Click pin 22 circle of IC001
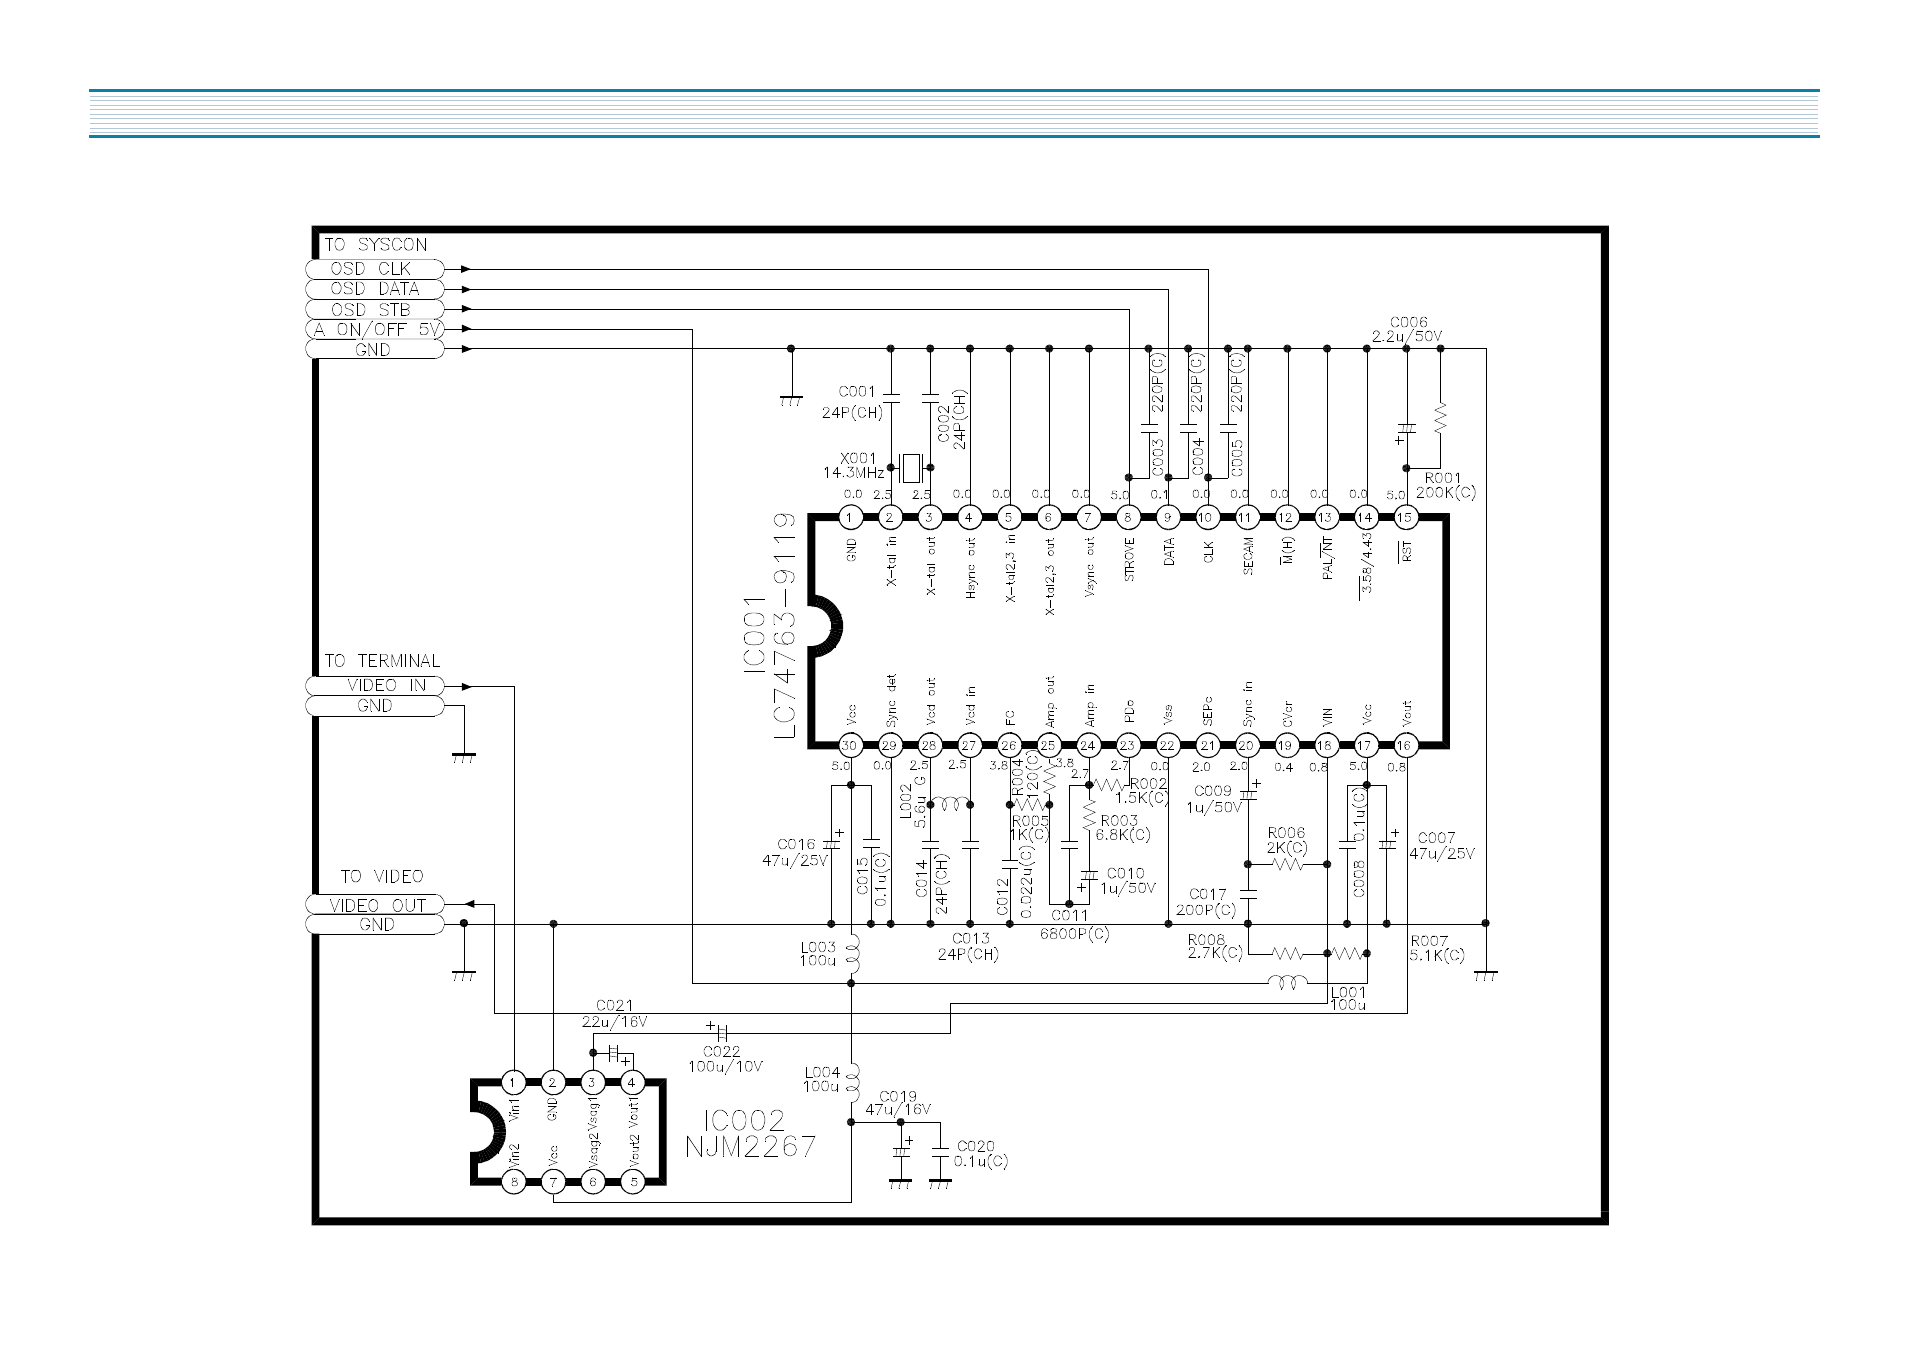1910x1350 pixels. [1167, 745]
